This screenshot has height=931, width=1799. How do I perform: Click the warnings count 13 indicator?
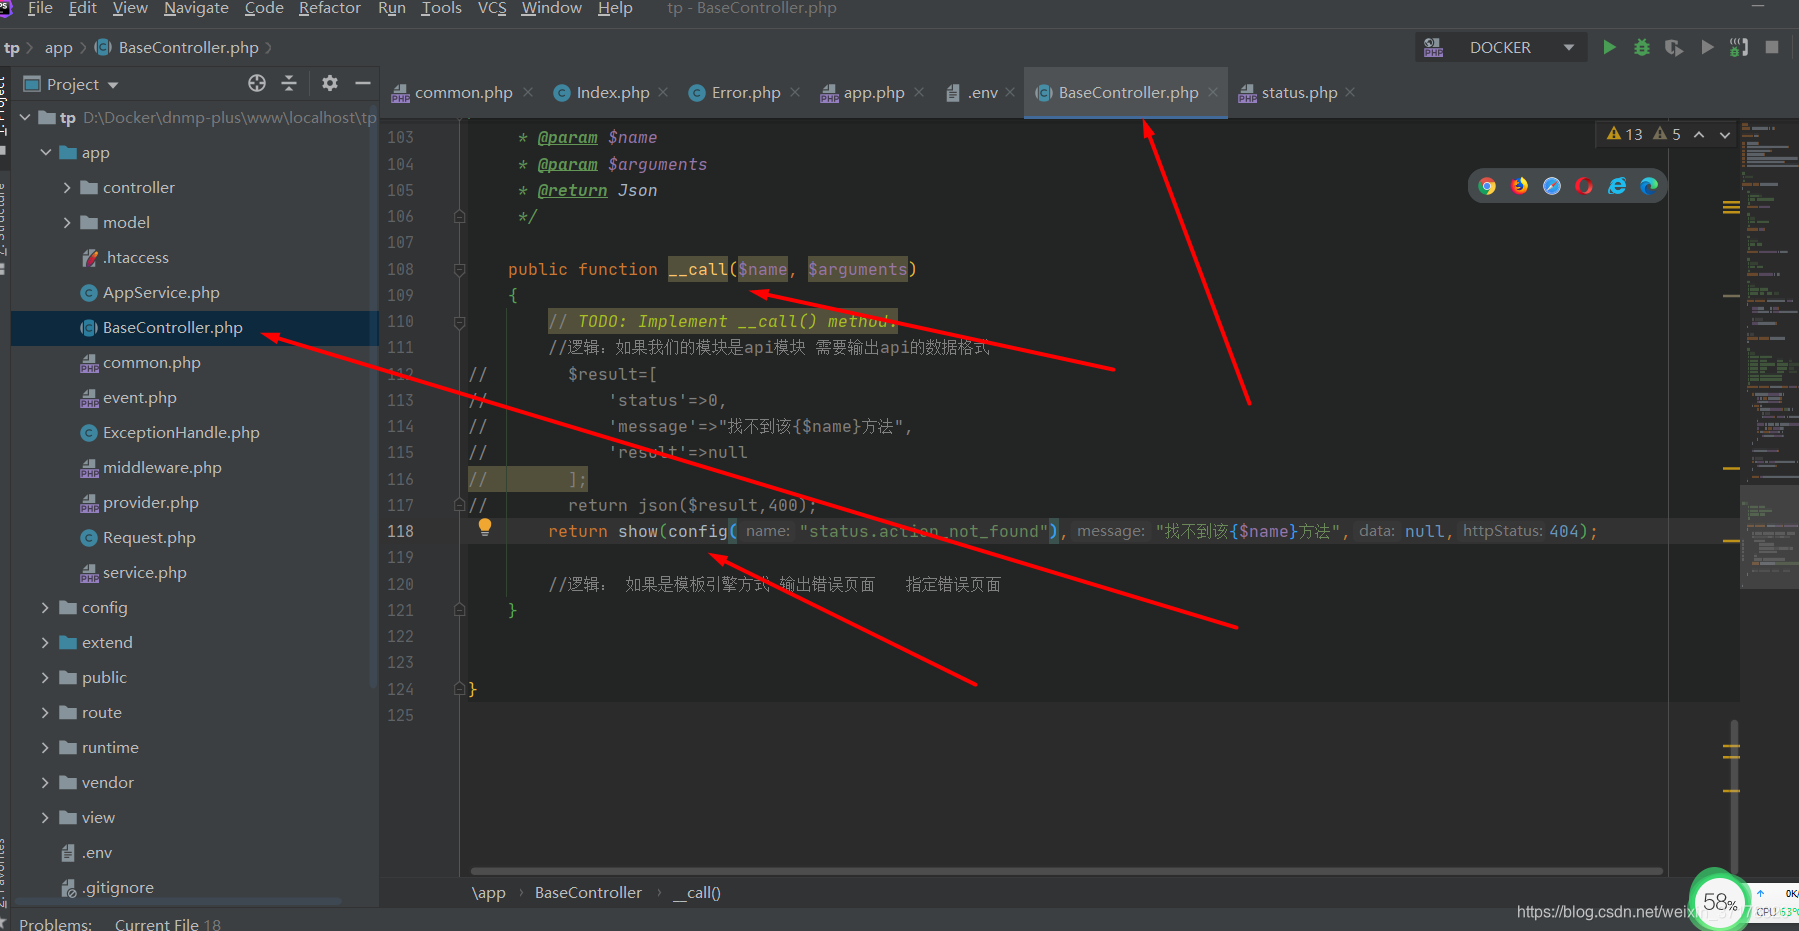[x=1624, y=134]
